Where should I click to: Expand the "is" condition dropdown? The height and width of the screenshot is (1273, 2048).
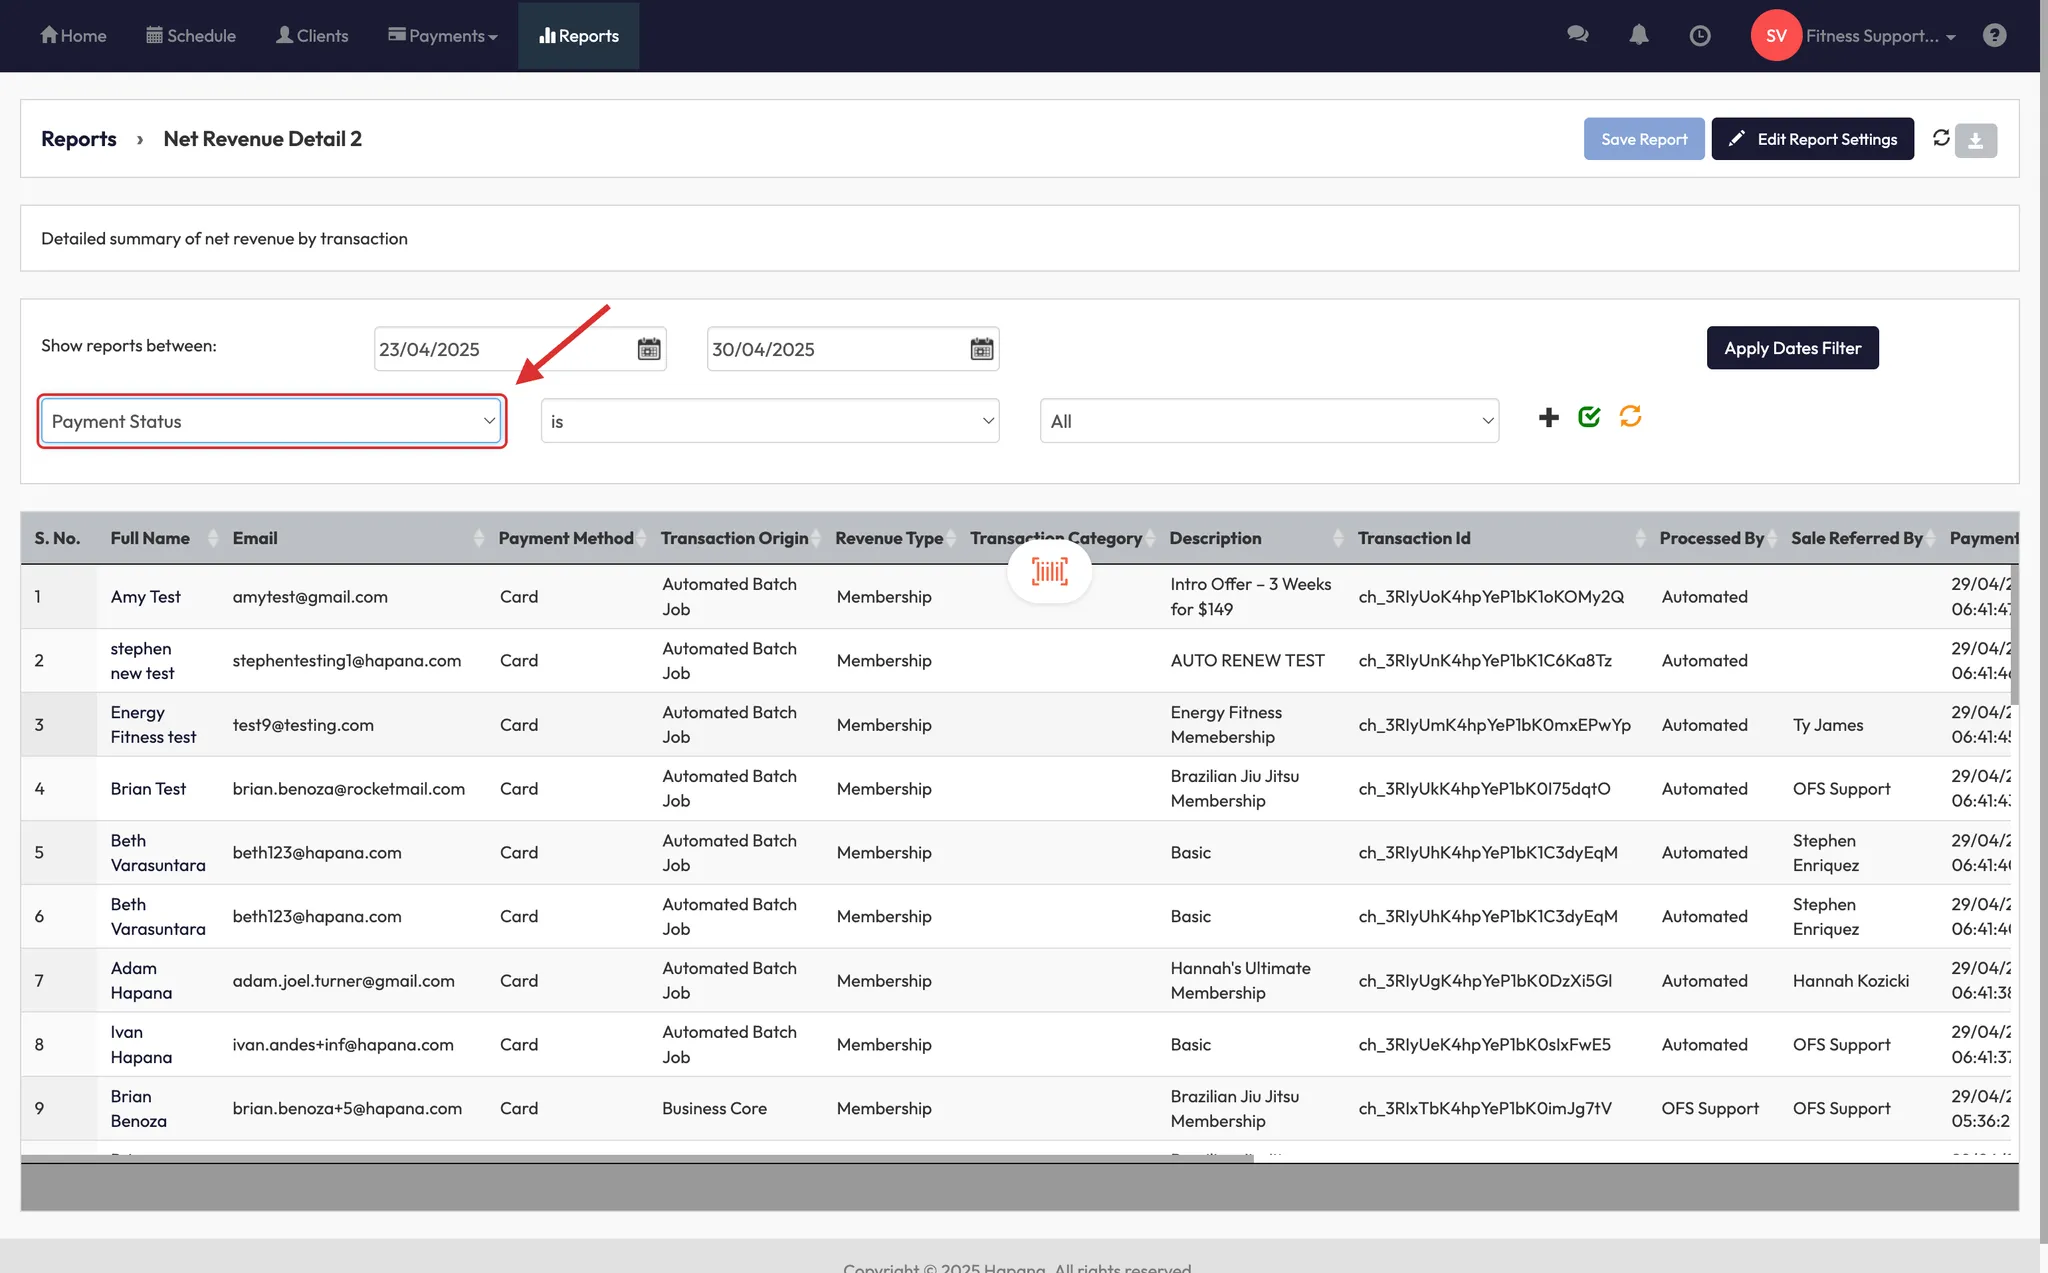click(x=769, y=421)
